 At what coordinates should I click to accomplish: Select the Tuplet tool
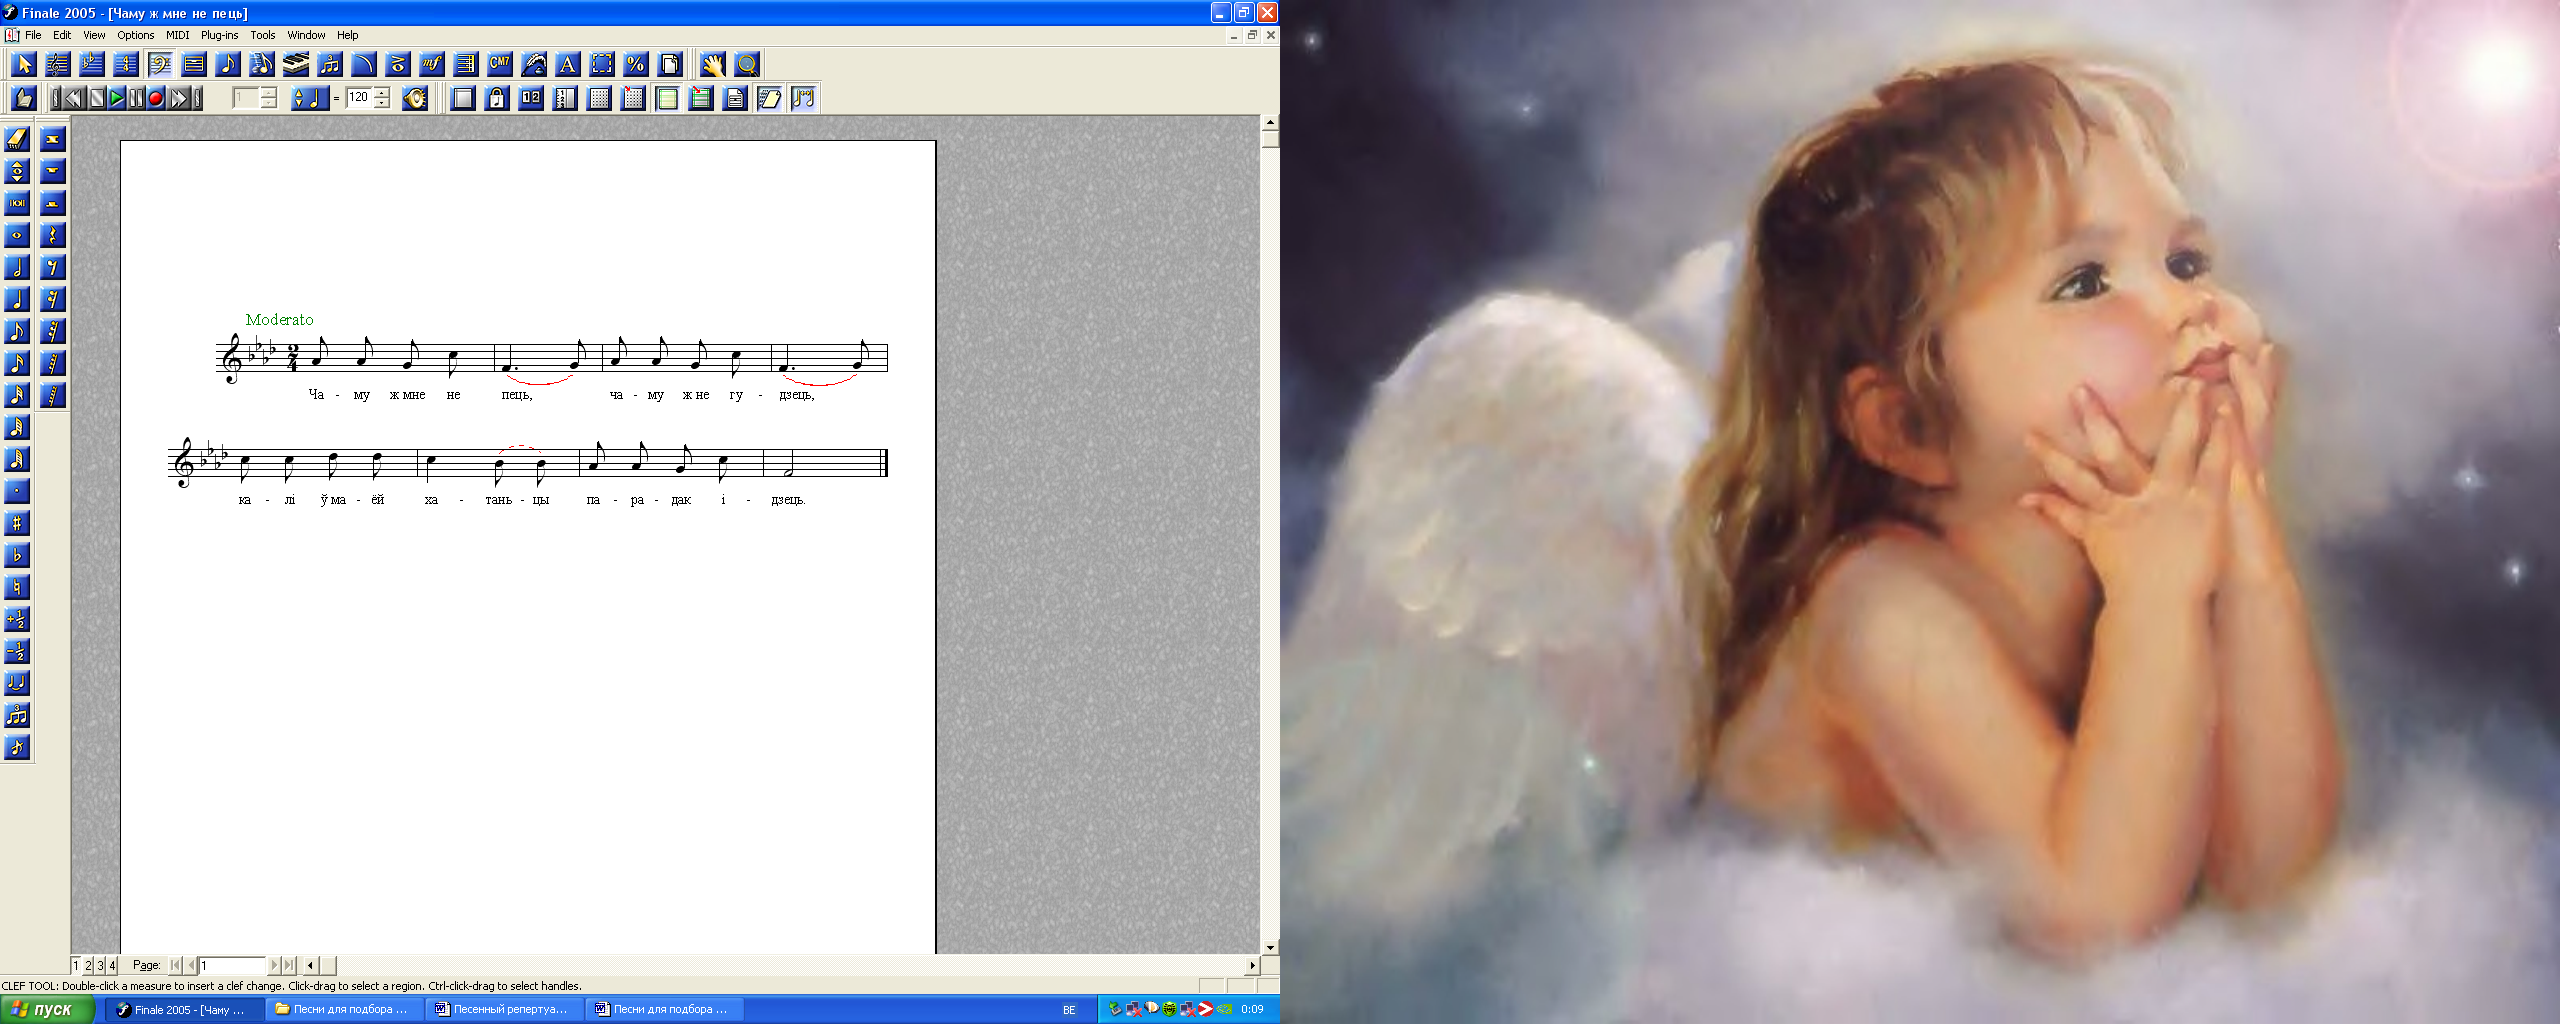click(x=330, y=65)
